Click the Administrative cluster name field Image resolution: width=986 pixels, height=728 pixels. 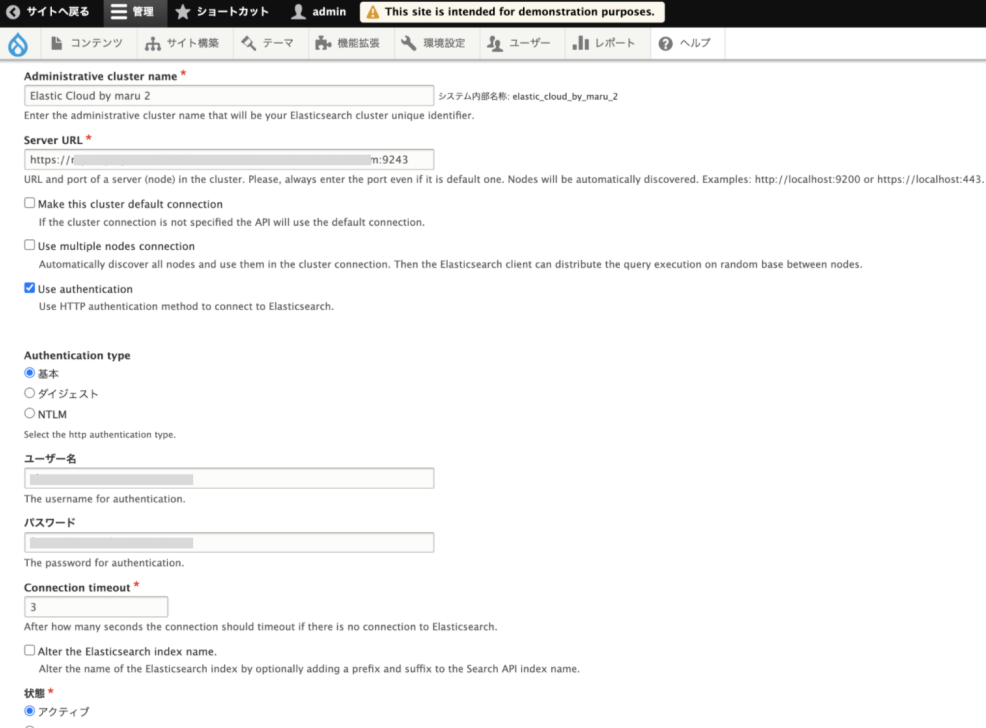click(x=229, y=96)
